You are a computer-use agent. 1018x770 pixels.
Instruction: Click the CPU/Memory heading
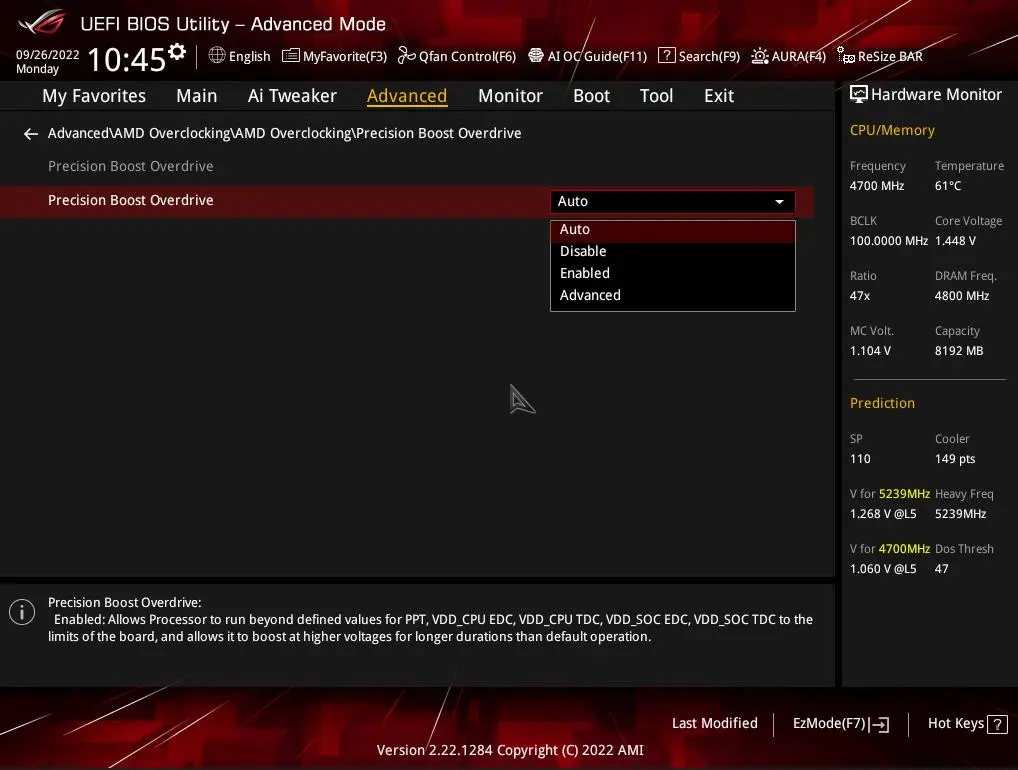(x=892, y=130)
